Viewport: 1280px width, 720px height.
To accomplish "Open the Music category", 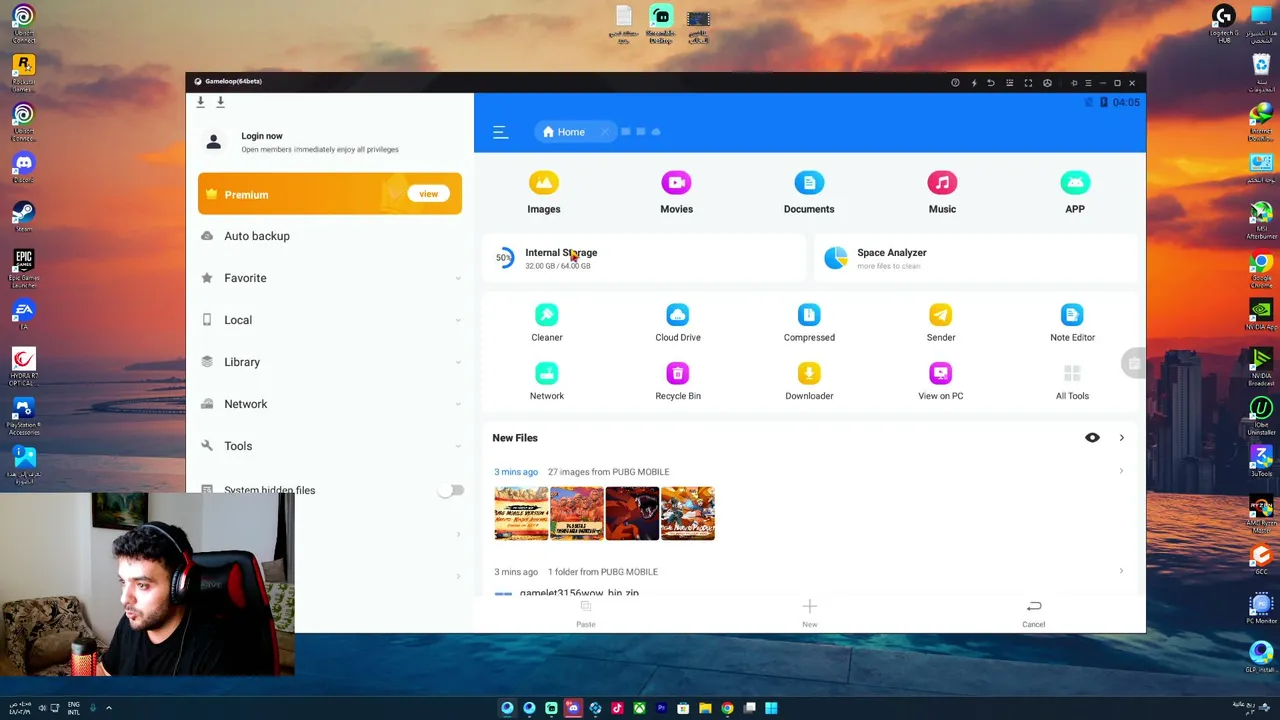I will pyautogui.click(x=942, y=192).
